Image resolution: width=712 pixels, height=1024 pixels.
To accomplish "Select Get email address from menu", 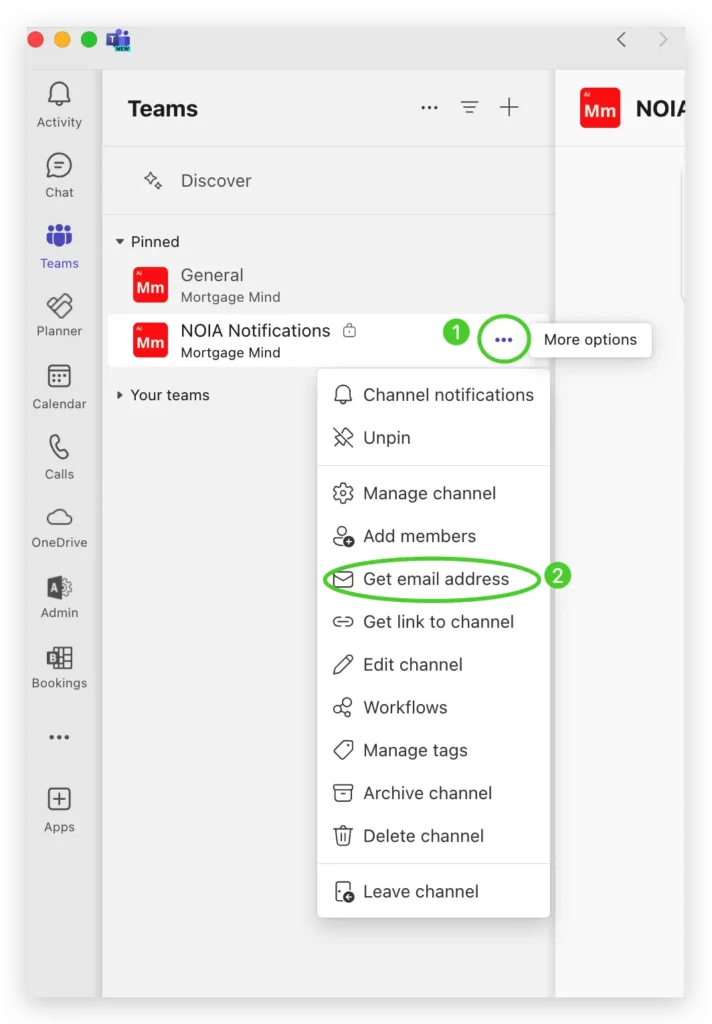I will (x=435, y=579).
